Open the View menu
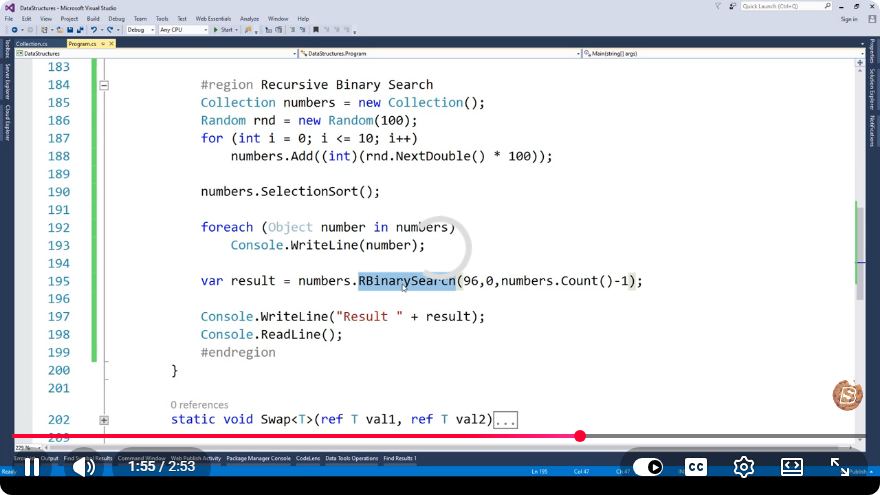This screenshot has height=495, width=880. click(x=46, y=19)
